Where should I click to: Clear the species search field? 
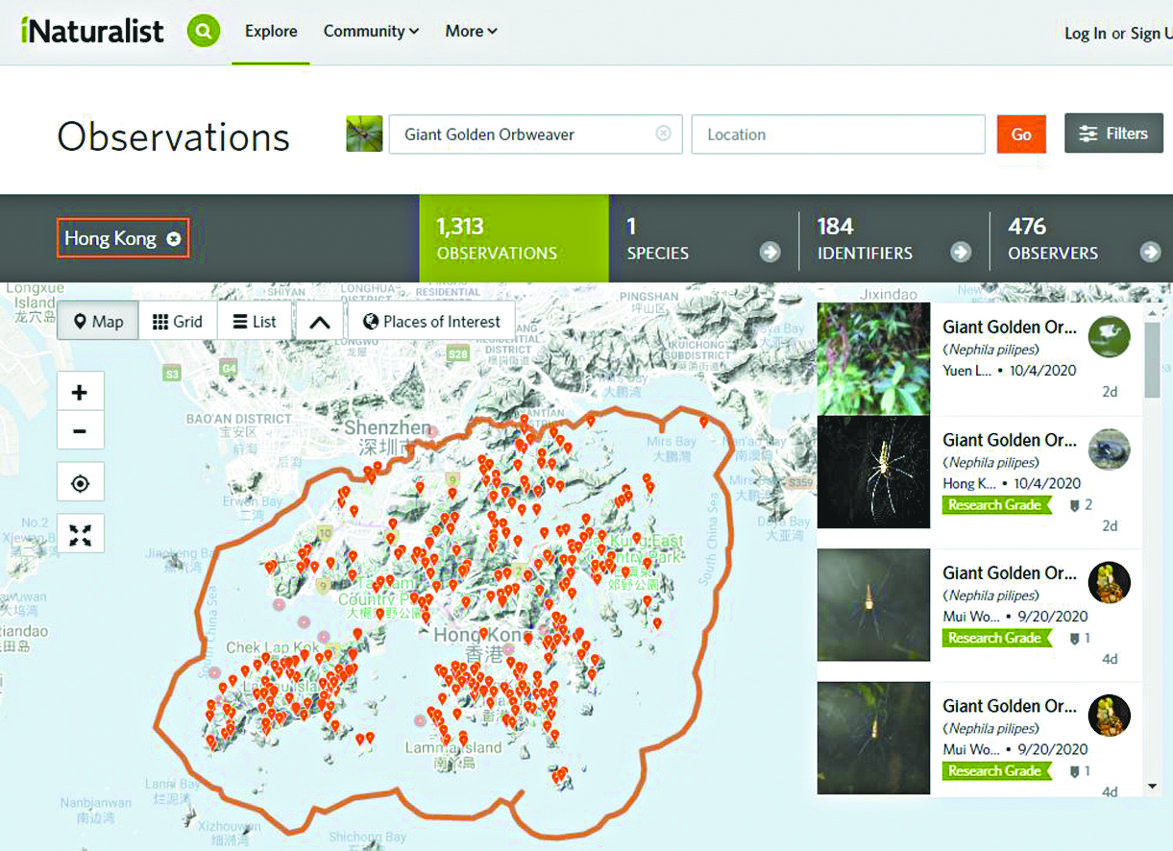[663, 133]
